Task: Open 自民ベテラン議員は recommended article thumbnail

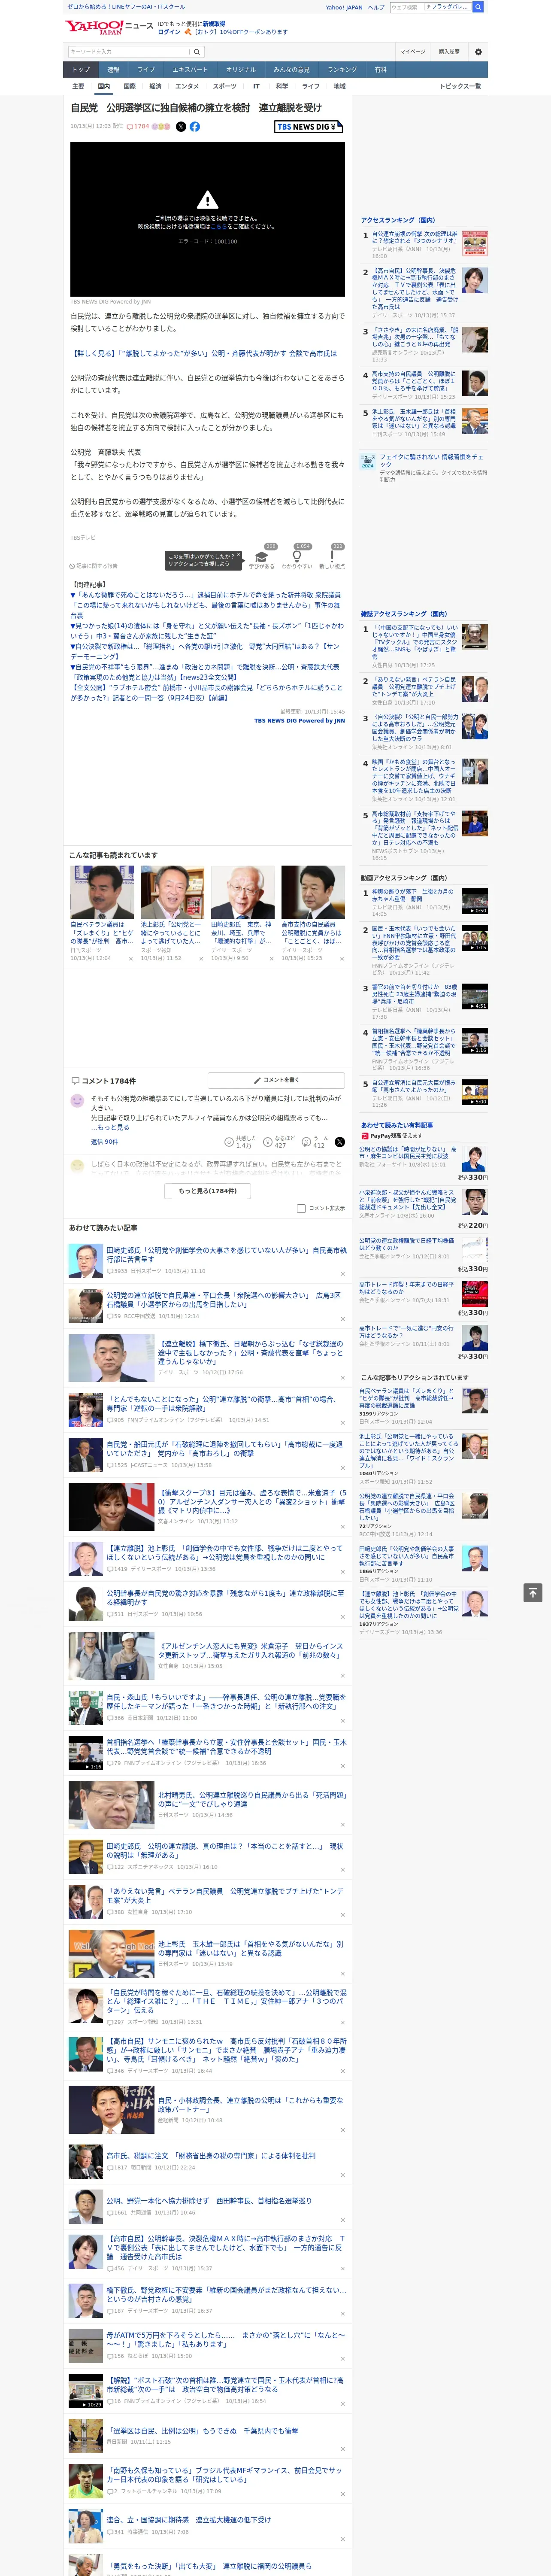Action: (x=103, y=893)
